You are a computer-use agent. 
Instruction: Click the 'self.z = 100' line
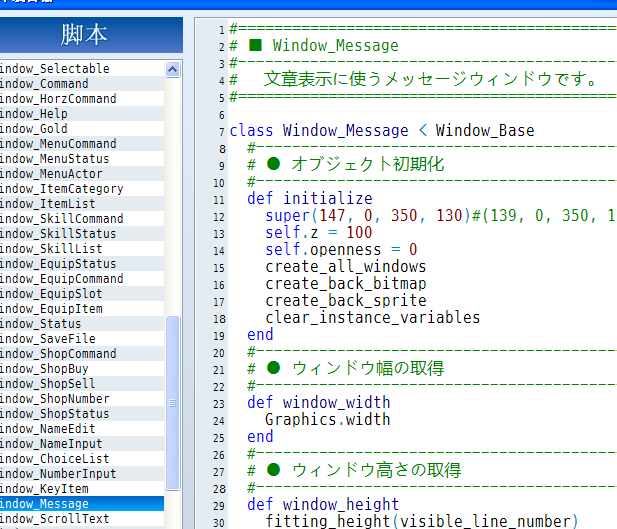point(319,232)
